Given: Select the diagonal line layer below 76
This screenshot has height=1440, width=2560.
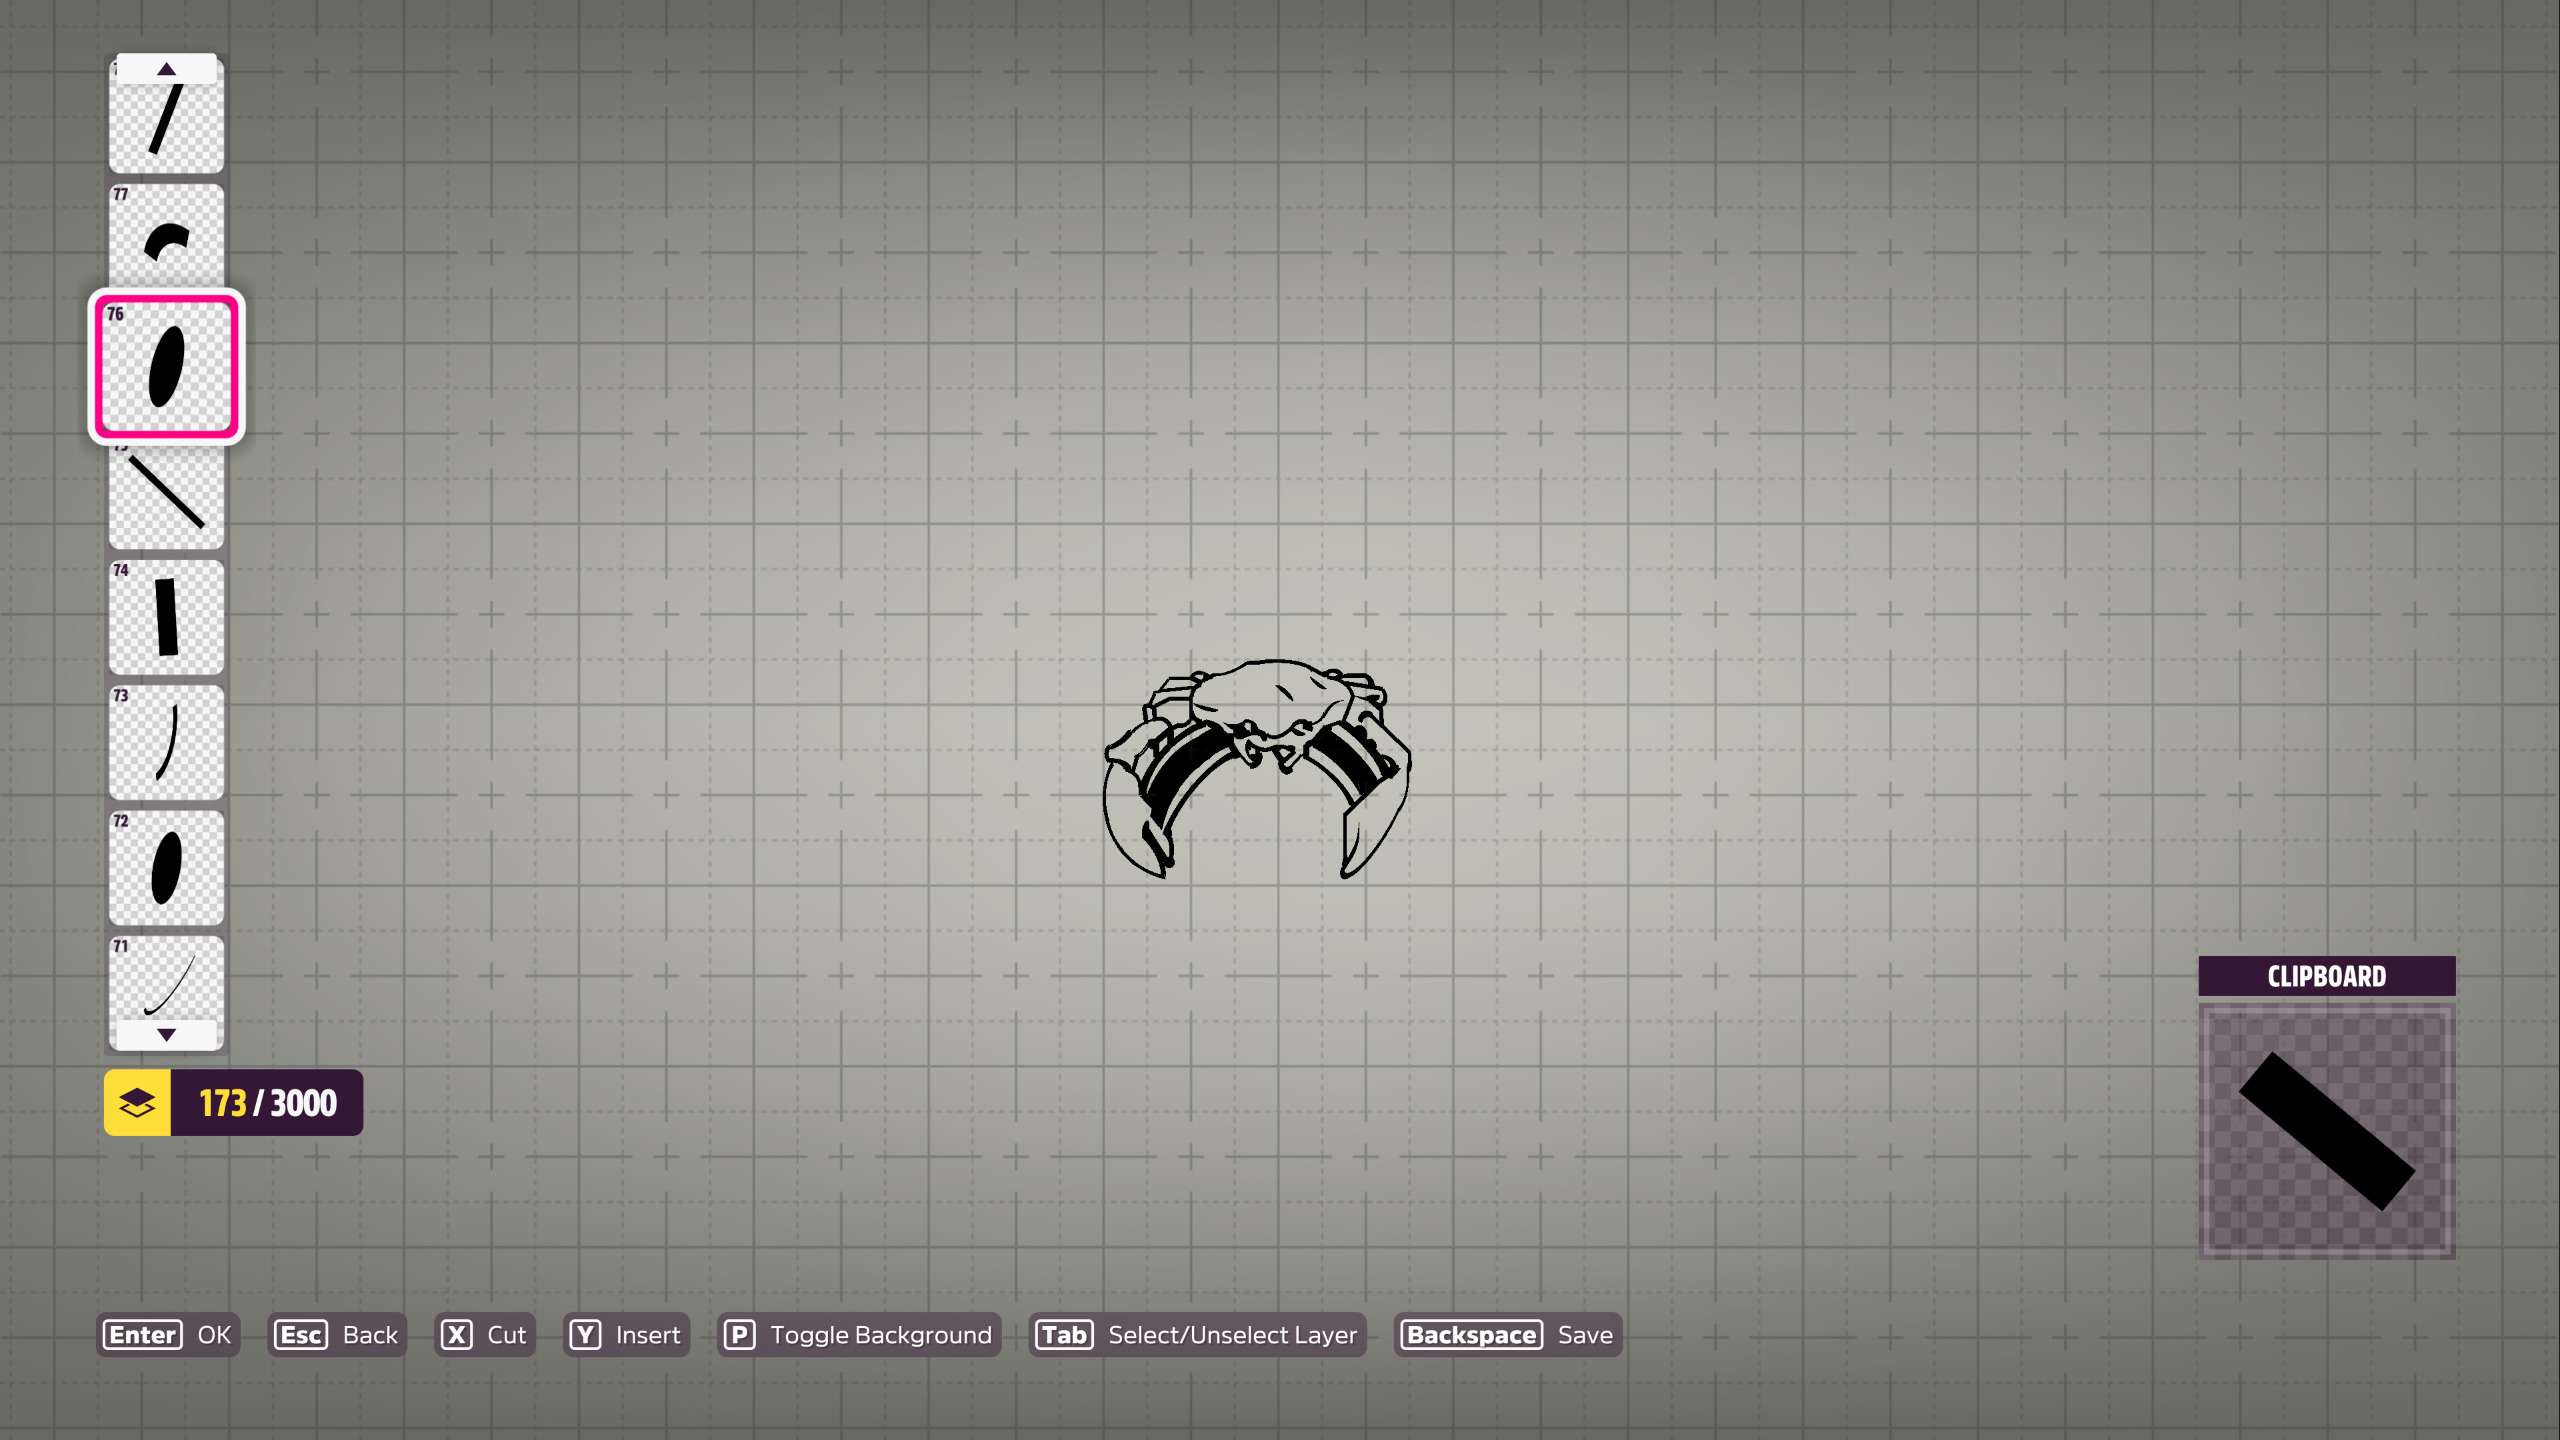Looking at the screenshot, I should click(166, 495).
